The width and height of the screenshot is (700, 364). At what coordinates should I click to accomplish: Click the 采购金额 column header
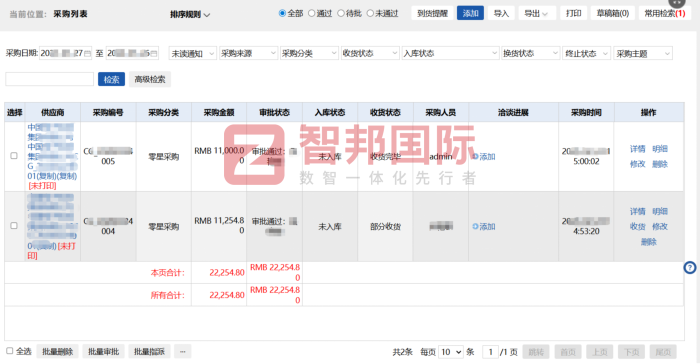pos(219,113)
